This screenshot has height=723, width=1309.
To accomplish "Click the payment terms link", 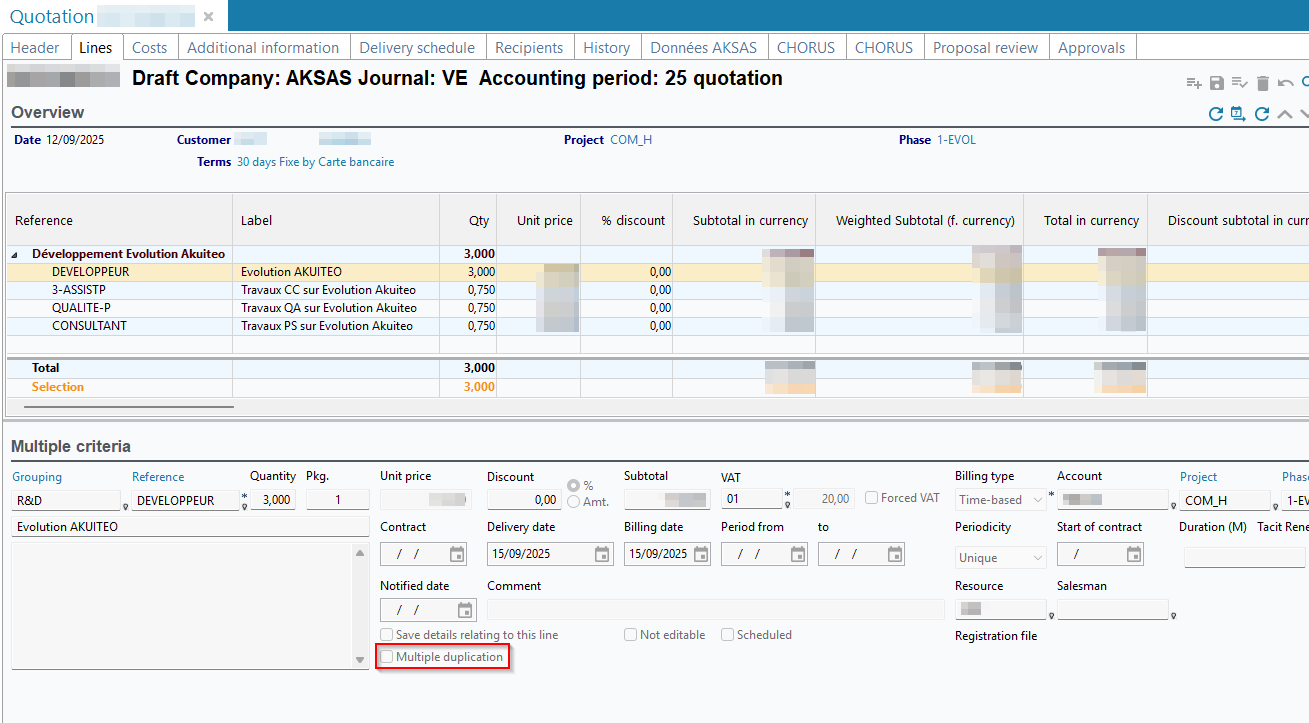I will click(x=315, y=162).
